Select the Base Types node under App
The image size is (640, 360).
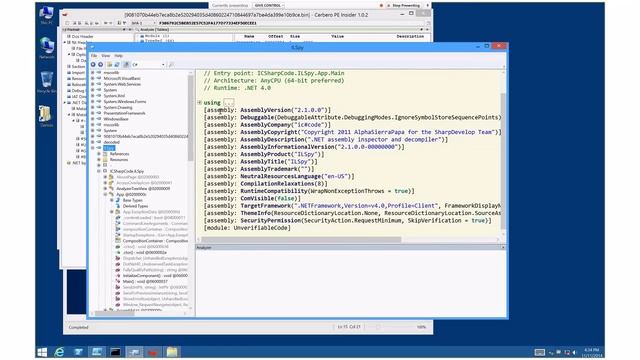133,200
